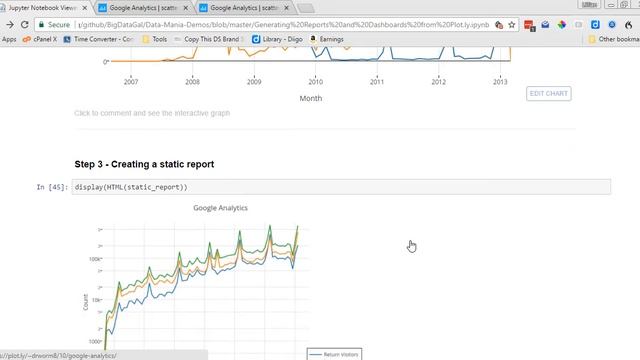Switch to Jupyter Notebook Viewer tab
The height and width of the screenshot is (360, 640).
tap(43, 8)
